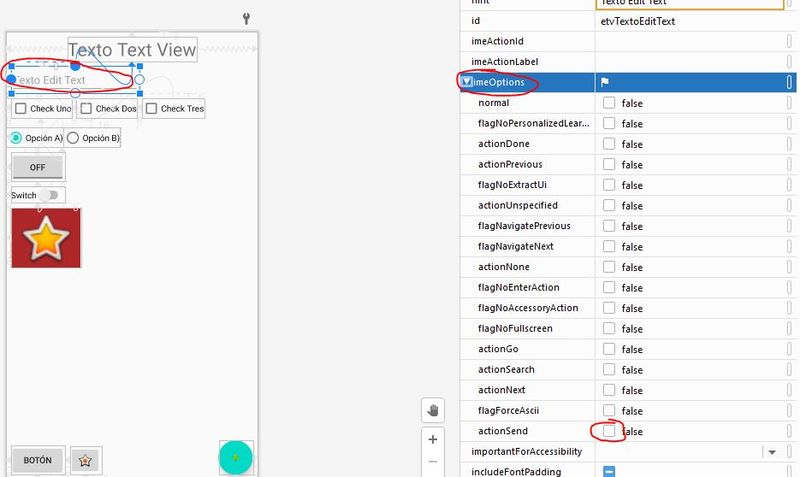
Task: Click the star image button next to BOTÓN
Action: tap(85, 460)
